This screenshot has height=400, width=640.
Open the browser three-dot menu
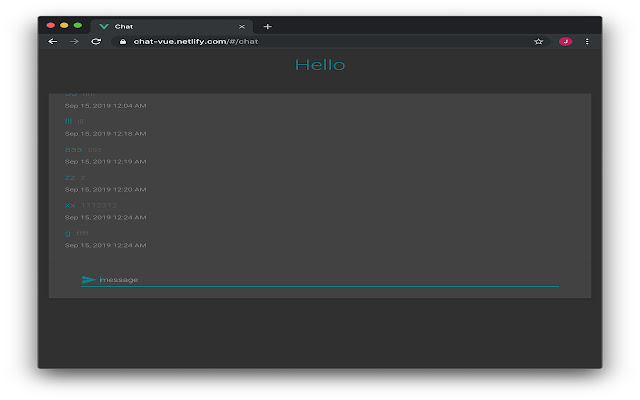pos(587,42)
